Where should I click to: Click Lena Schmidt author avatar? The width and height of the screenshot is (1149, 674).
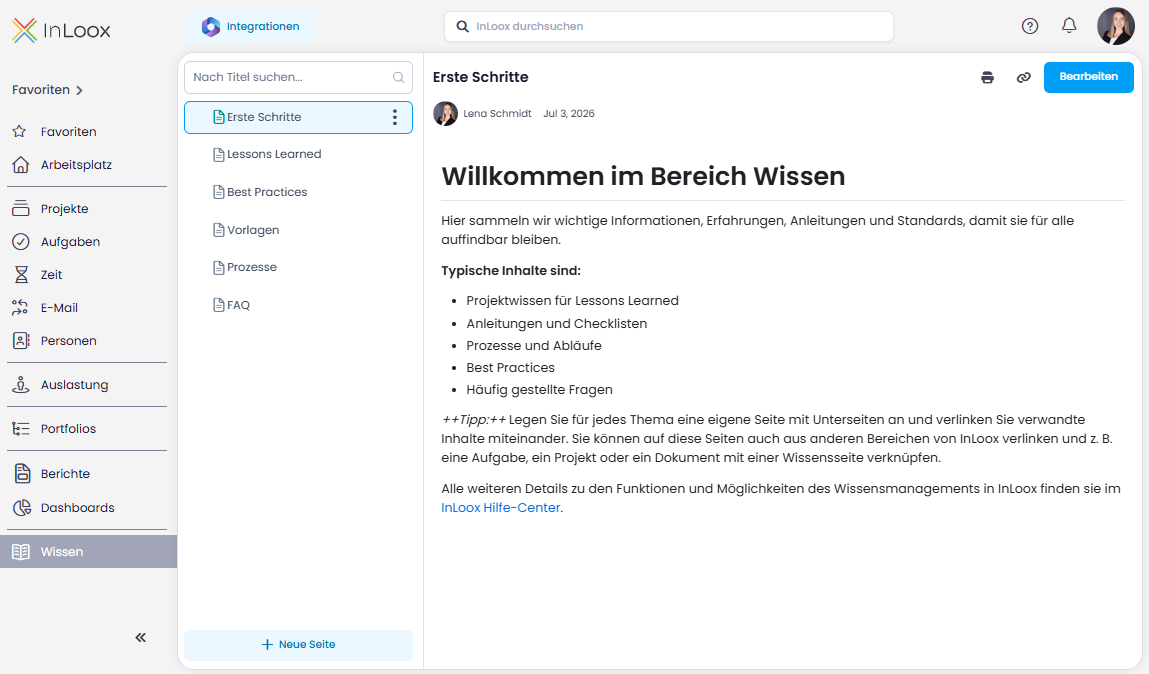coord(446,114)
